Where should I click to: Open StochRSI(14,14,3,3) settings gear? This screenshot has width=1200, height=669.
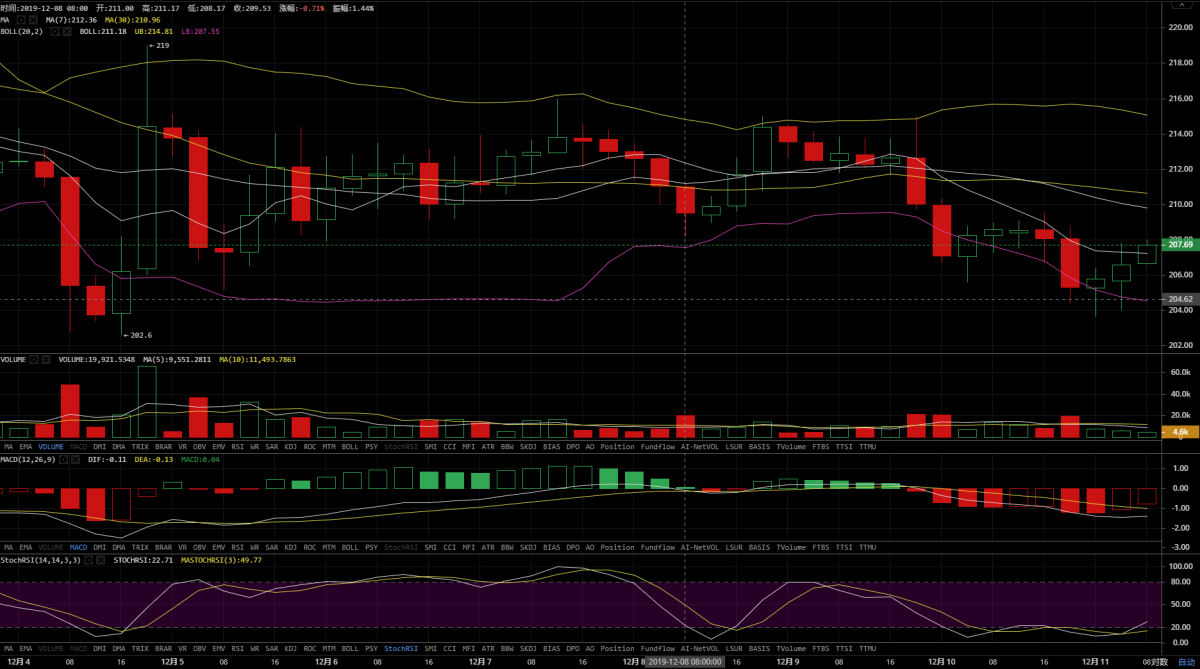(x=88, y=560)
